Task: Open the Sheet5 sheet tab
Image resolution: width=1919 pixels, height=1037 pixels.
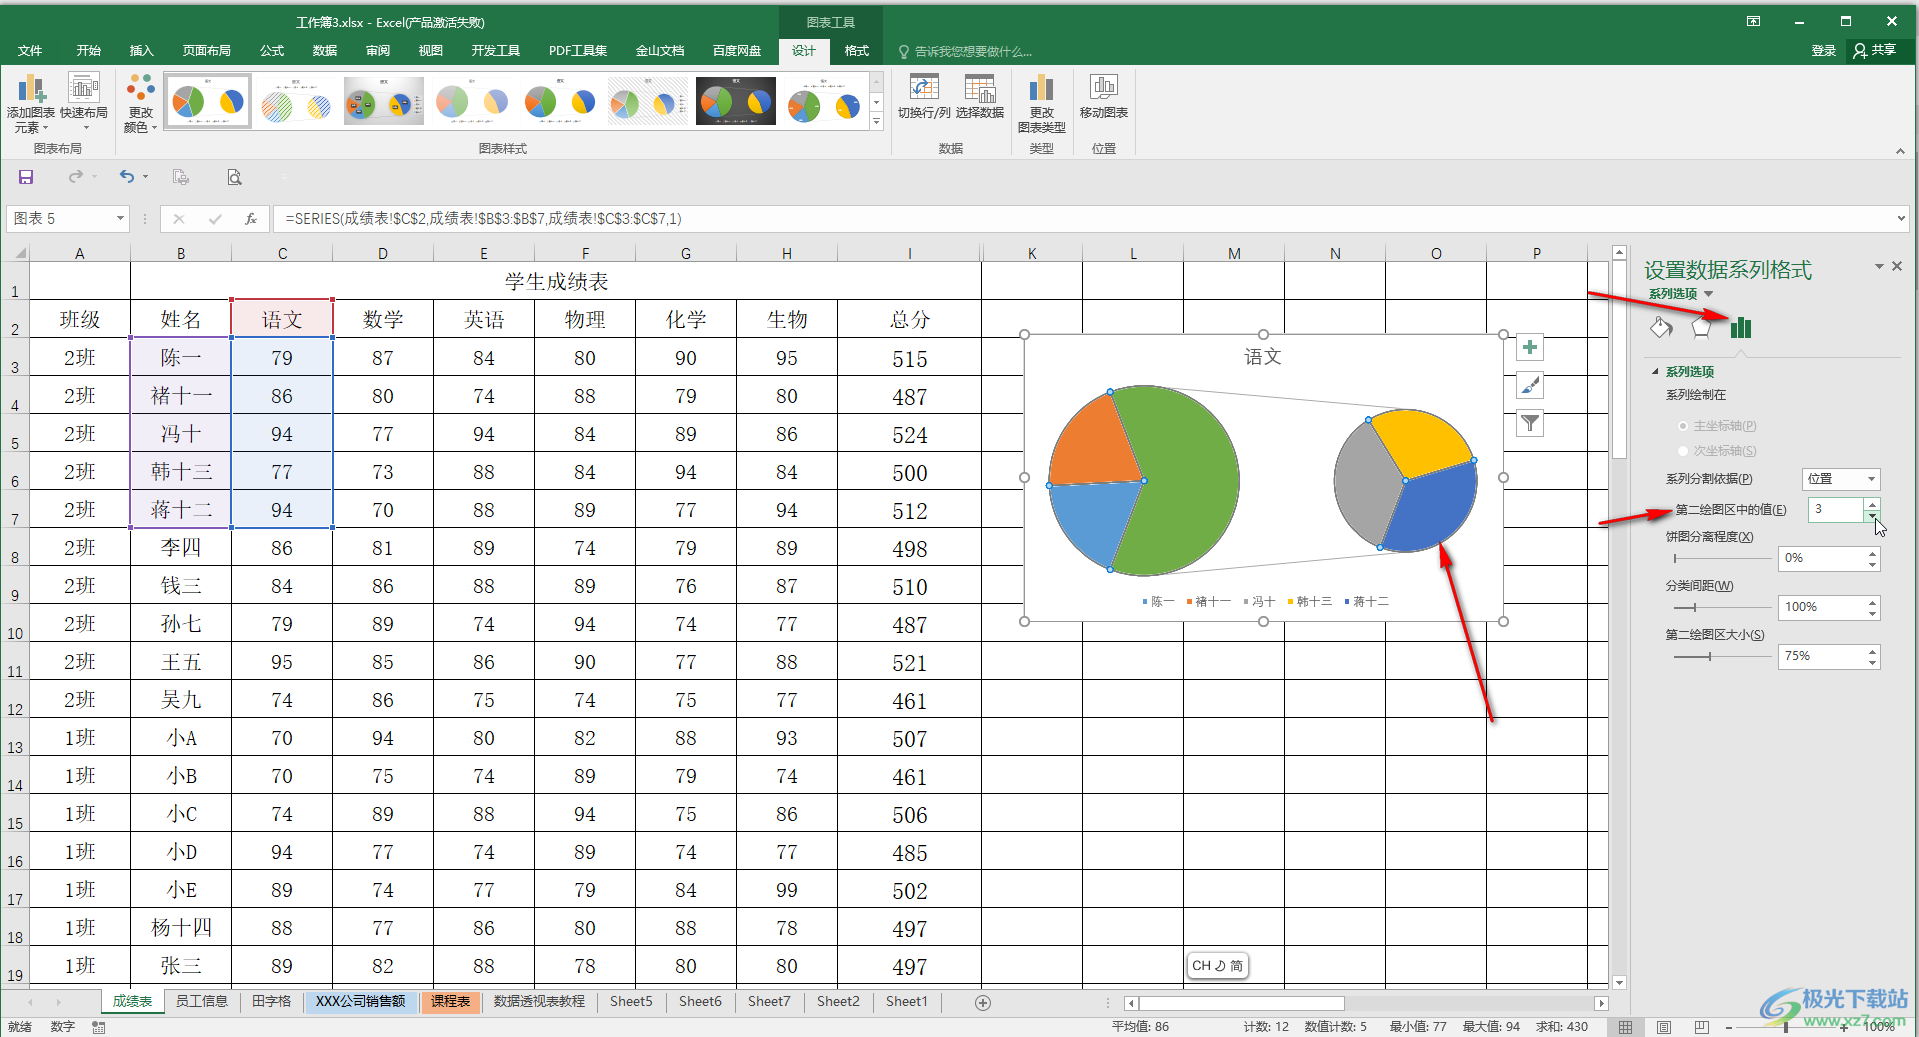Action: (631, 1002)
